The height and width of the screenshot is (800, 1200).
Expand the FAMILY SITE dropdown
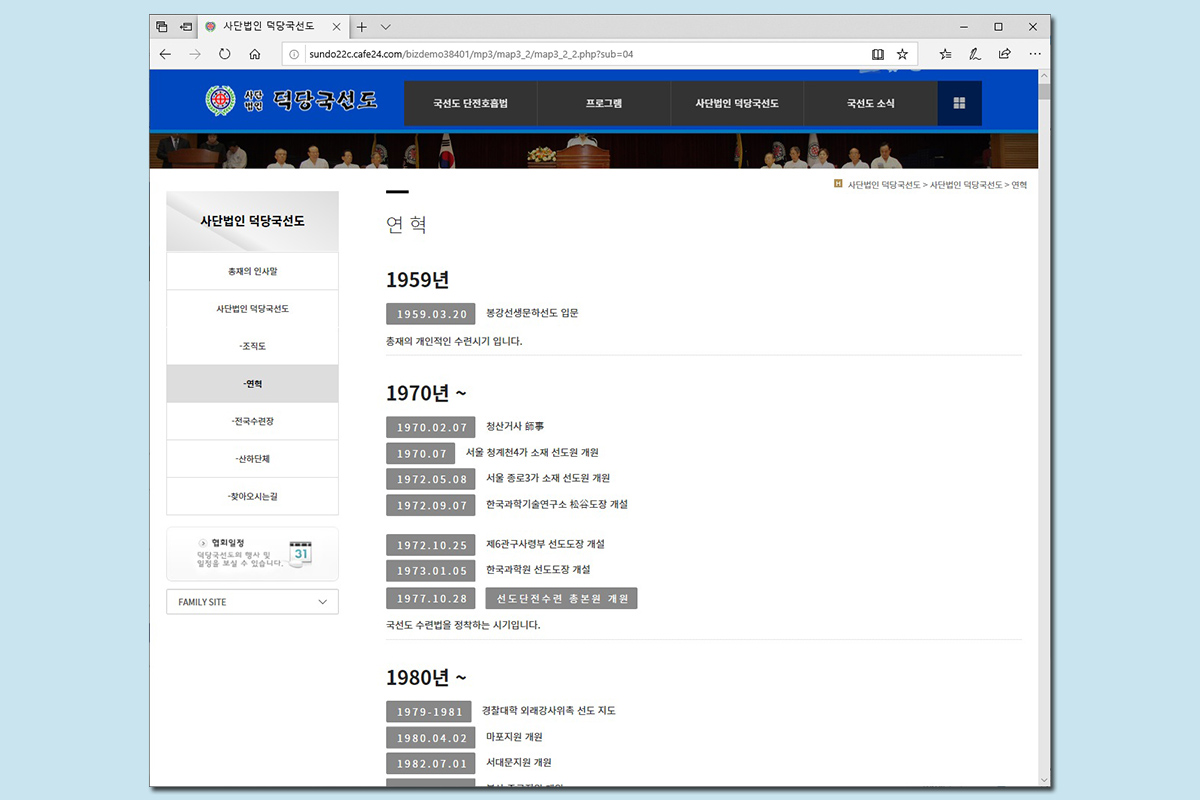click(252, 602)
